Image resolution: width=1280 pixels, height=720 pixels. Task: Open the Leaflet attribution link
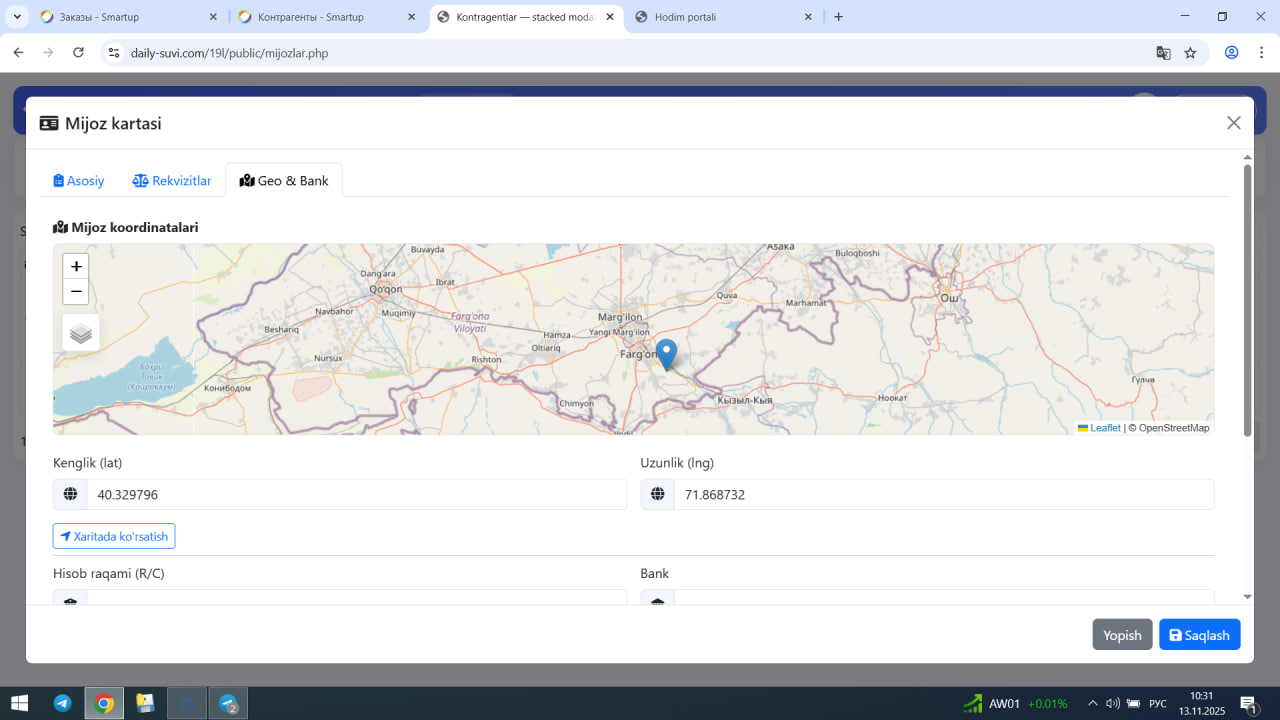pyautogui.click(x=1104, y=428)
